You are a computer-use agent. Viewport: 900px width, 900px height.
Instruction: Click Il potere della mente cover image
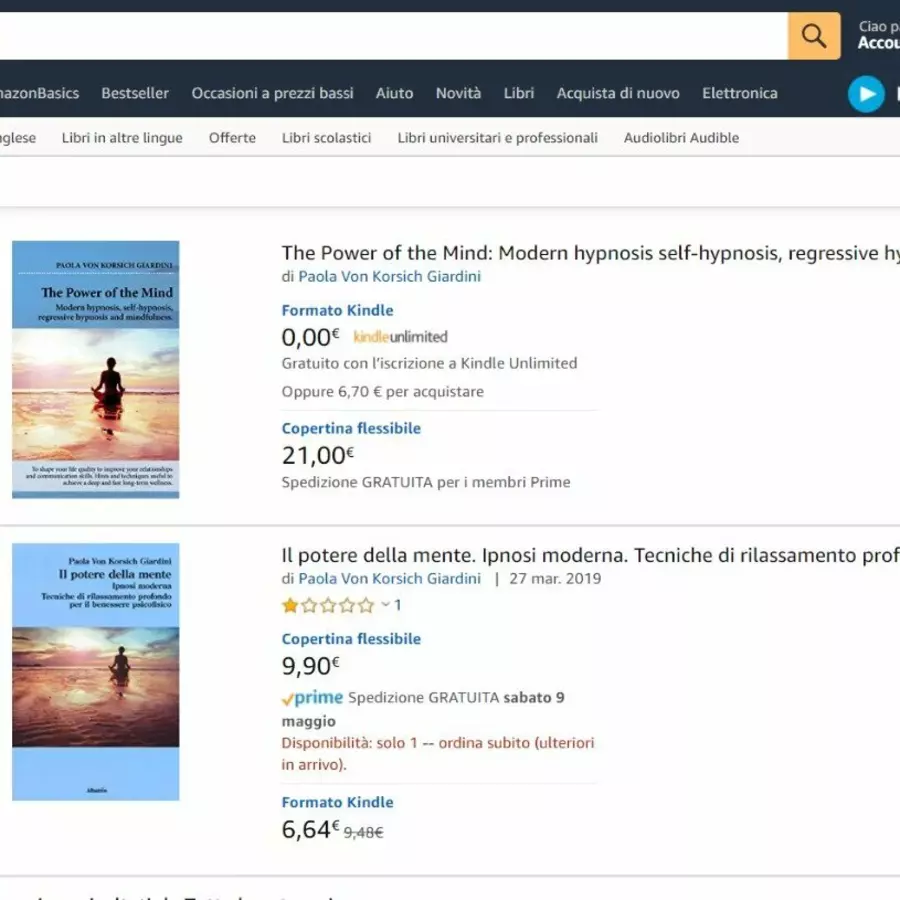point(96,671)
